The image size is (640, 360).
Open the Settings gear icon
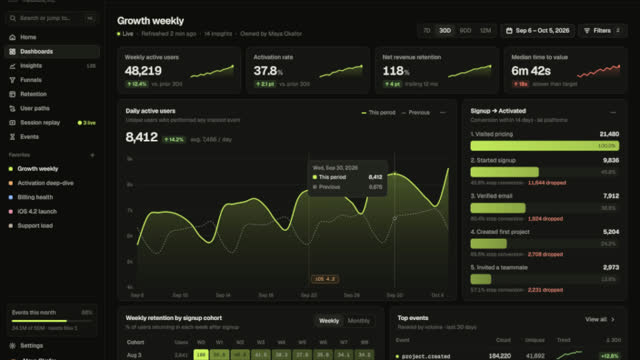tap(12, 346)
